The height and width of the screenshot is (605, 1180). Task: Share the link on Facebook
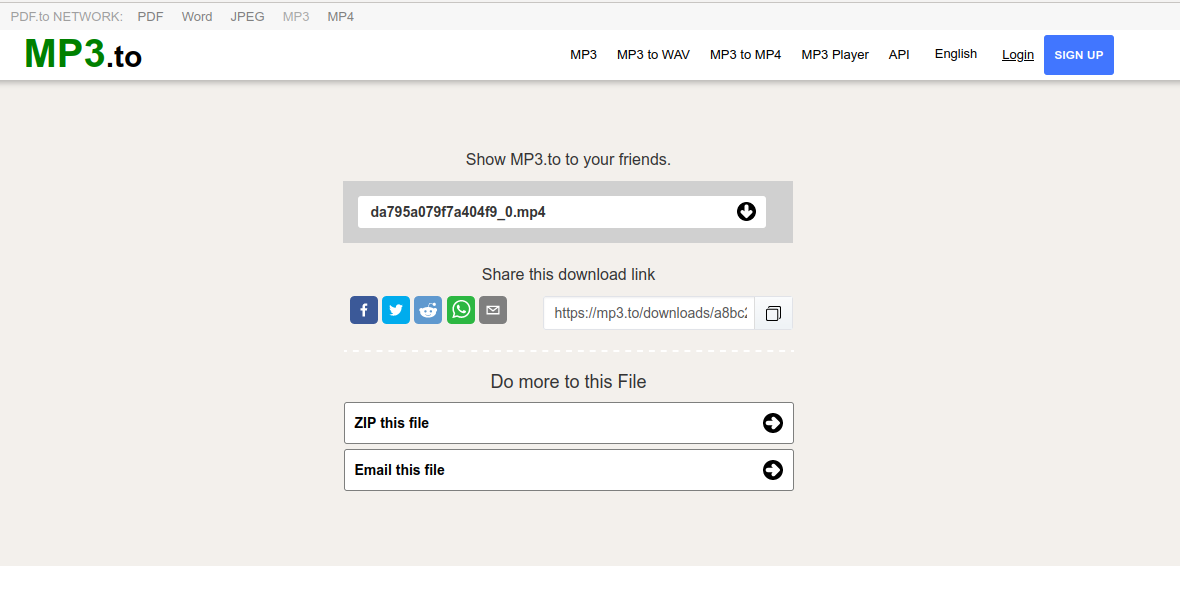363,310
